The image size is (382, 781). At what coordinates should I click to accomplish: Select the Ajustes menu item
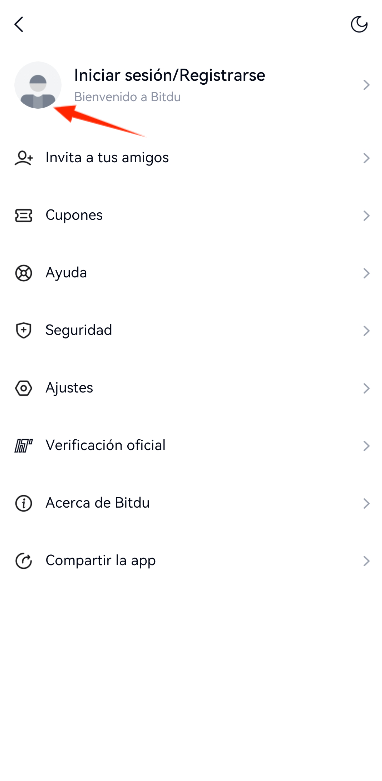(x=191, y=388)
